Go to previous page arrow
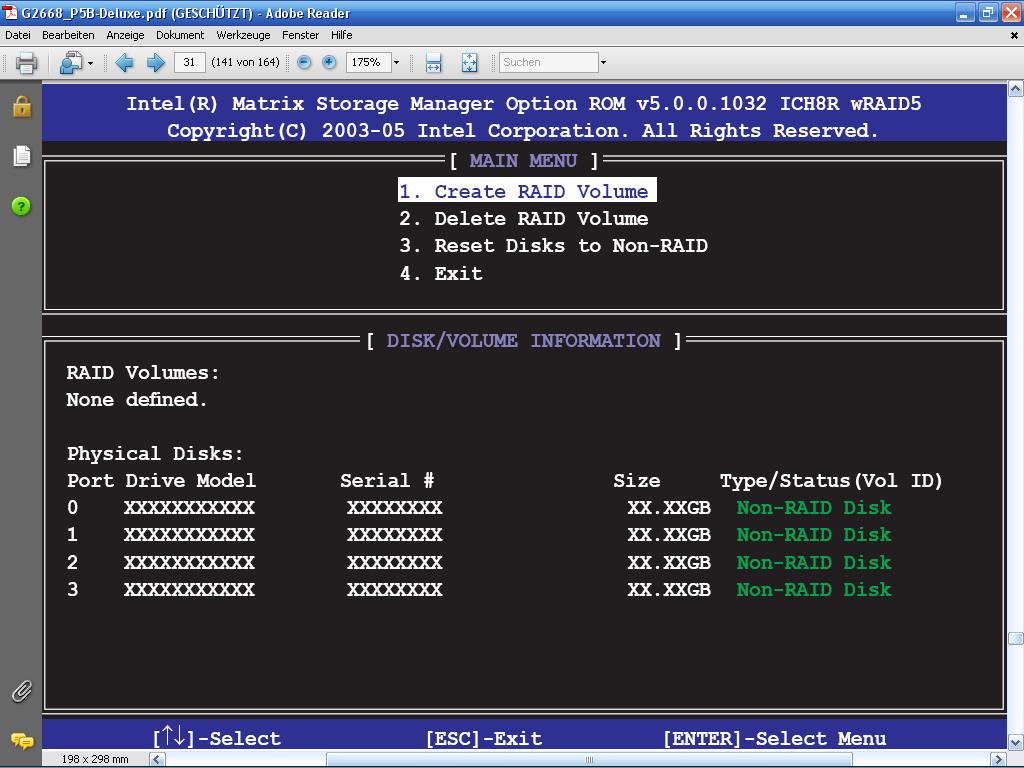 click(124, 63)
